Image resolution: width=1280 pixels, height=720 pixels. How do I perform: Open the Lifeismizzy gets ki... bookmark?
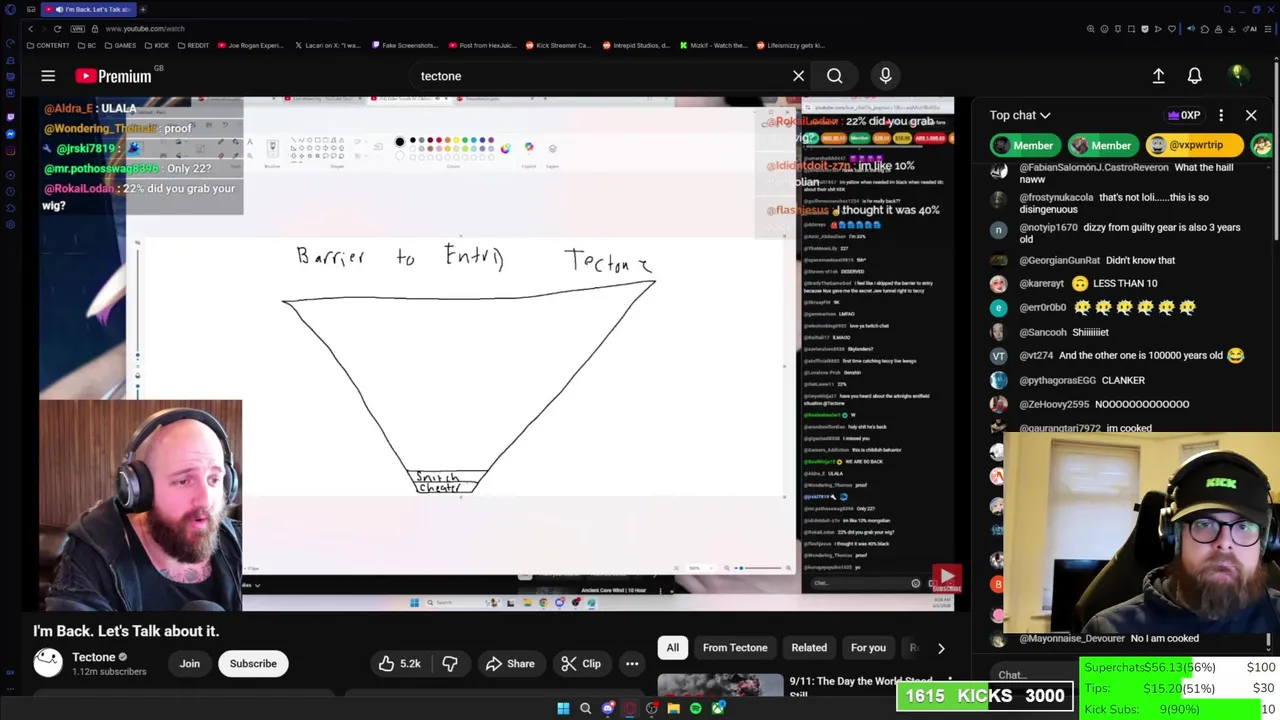coord(791,45)
